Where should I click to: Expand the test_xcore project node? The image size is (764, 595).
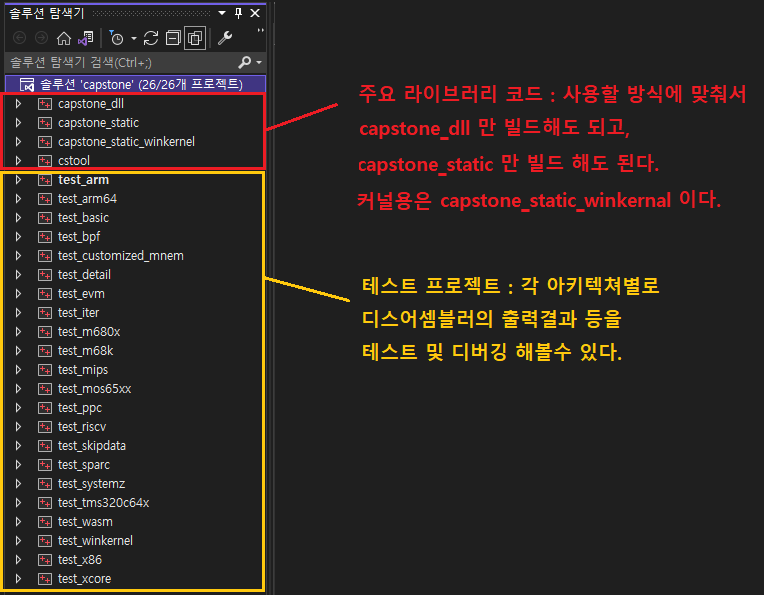coord(18,578)
